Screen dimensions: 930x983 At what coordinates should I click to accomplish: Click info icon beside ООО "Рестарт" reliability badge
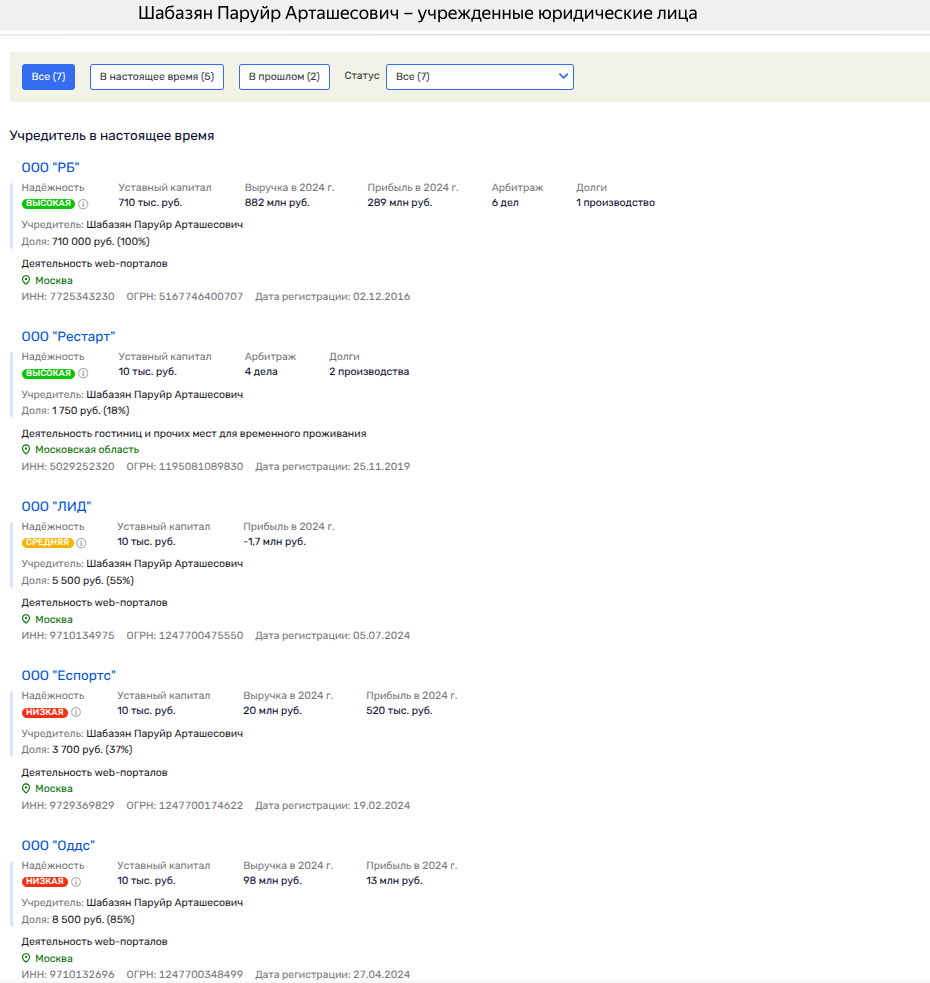pos(83,373)
